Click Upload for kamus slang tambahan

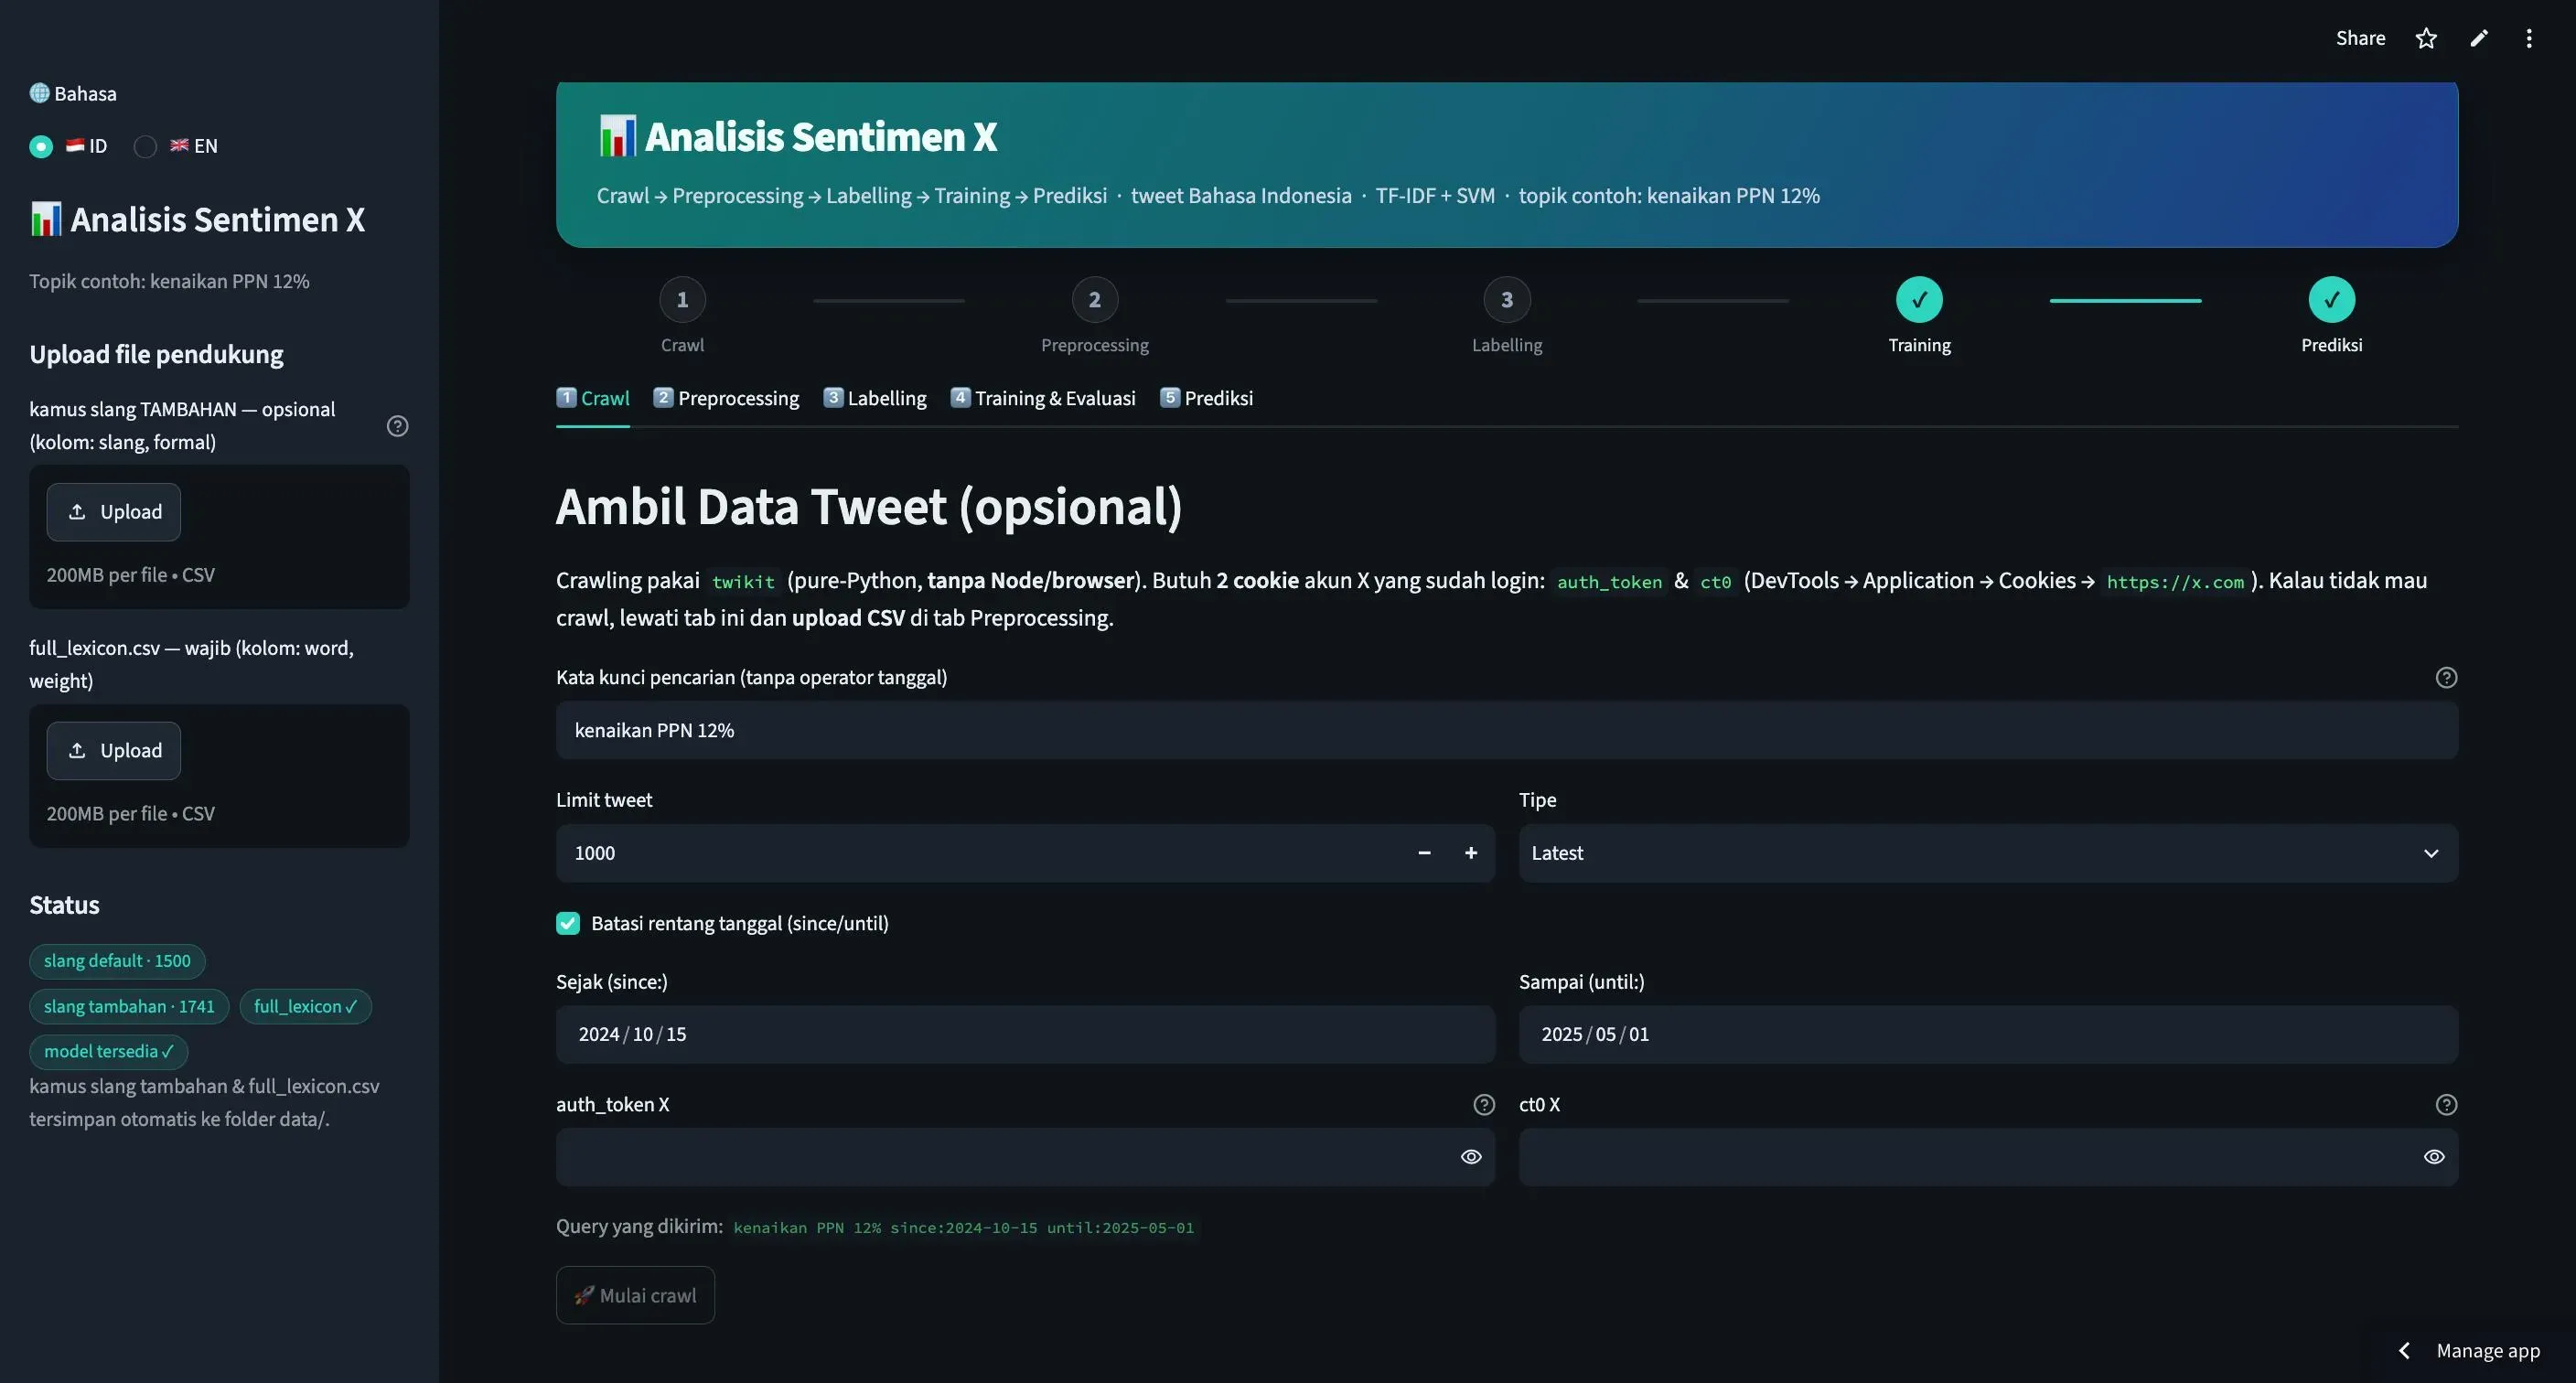point(113,512)
